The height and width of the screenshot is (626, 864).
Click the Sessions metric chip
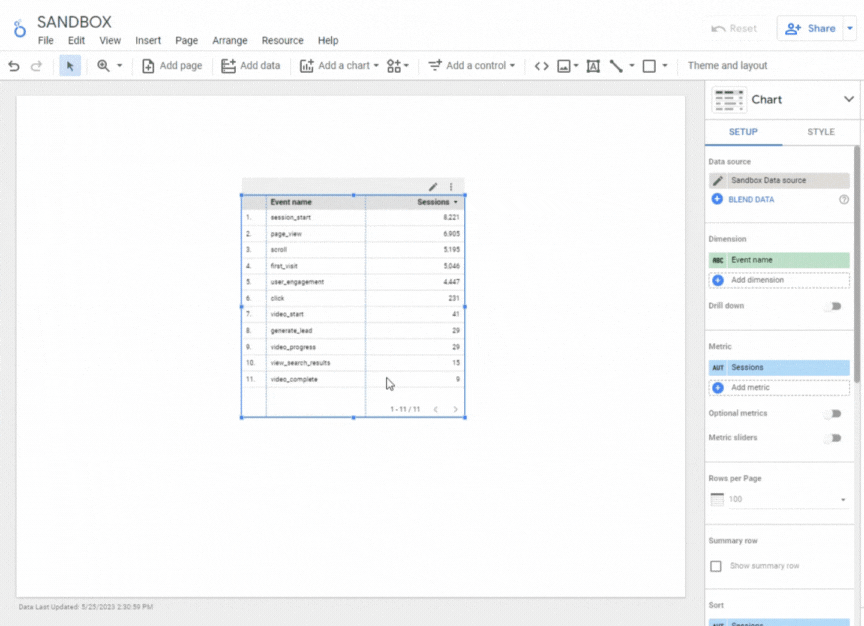pyautogui.click(x=779, y=368)
